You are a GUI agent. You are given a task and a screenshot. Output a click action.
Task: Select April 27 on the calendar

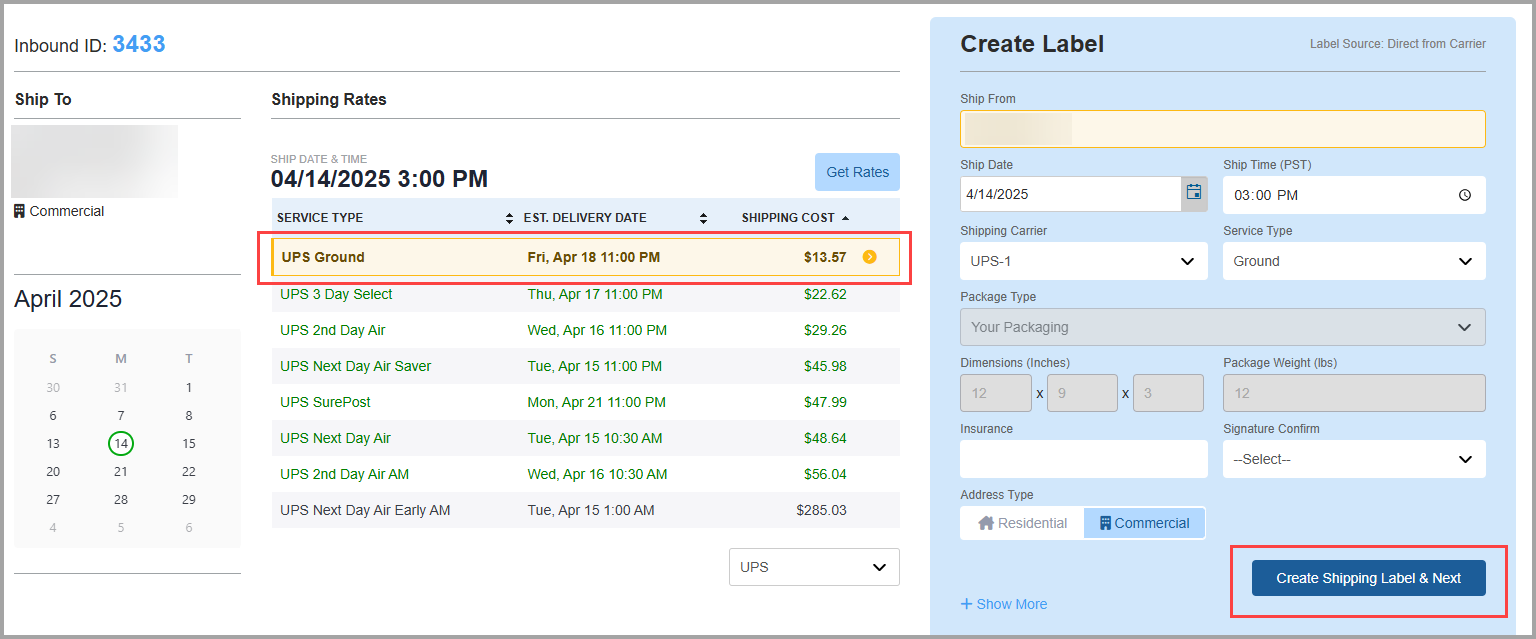click(x=53, y=499)
